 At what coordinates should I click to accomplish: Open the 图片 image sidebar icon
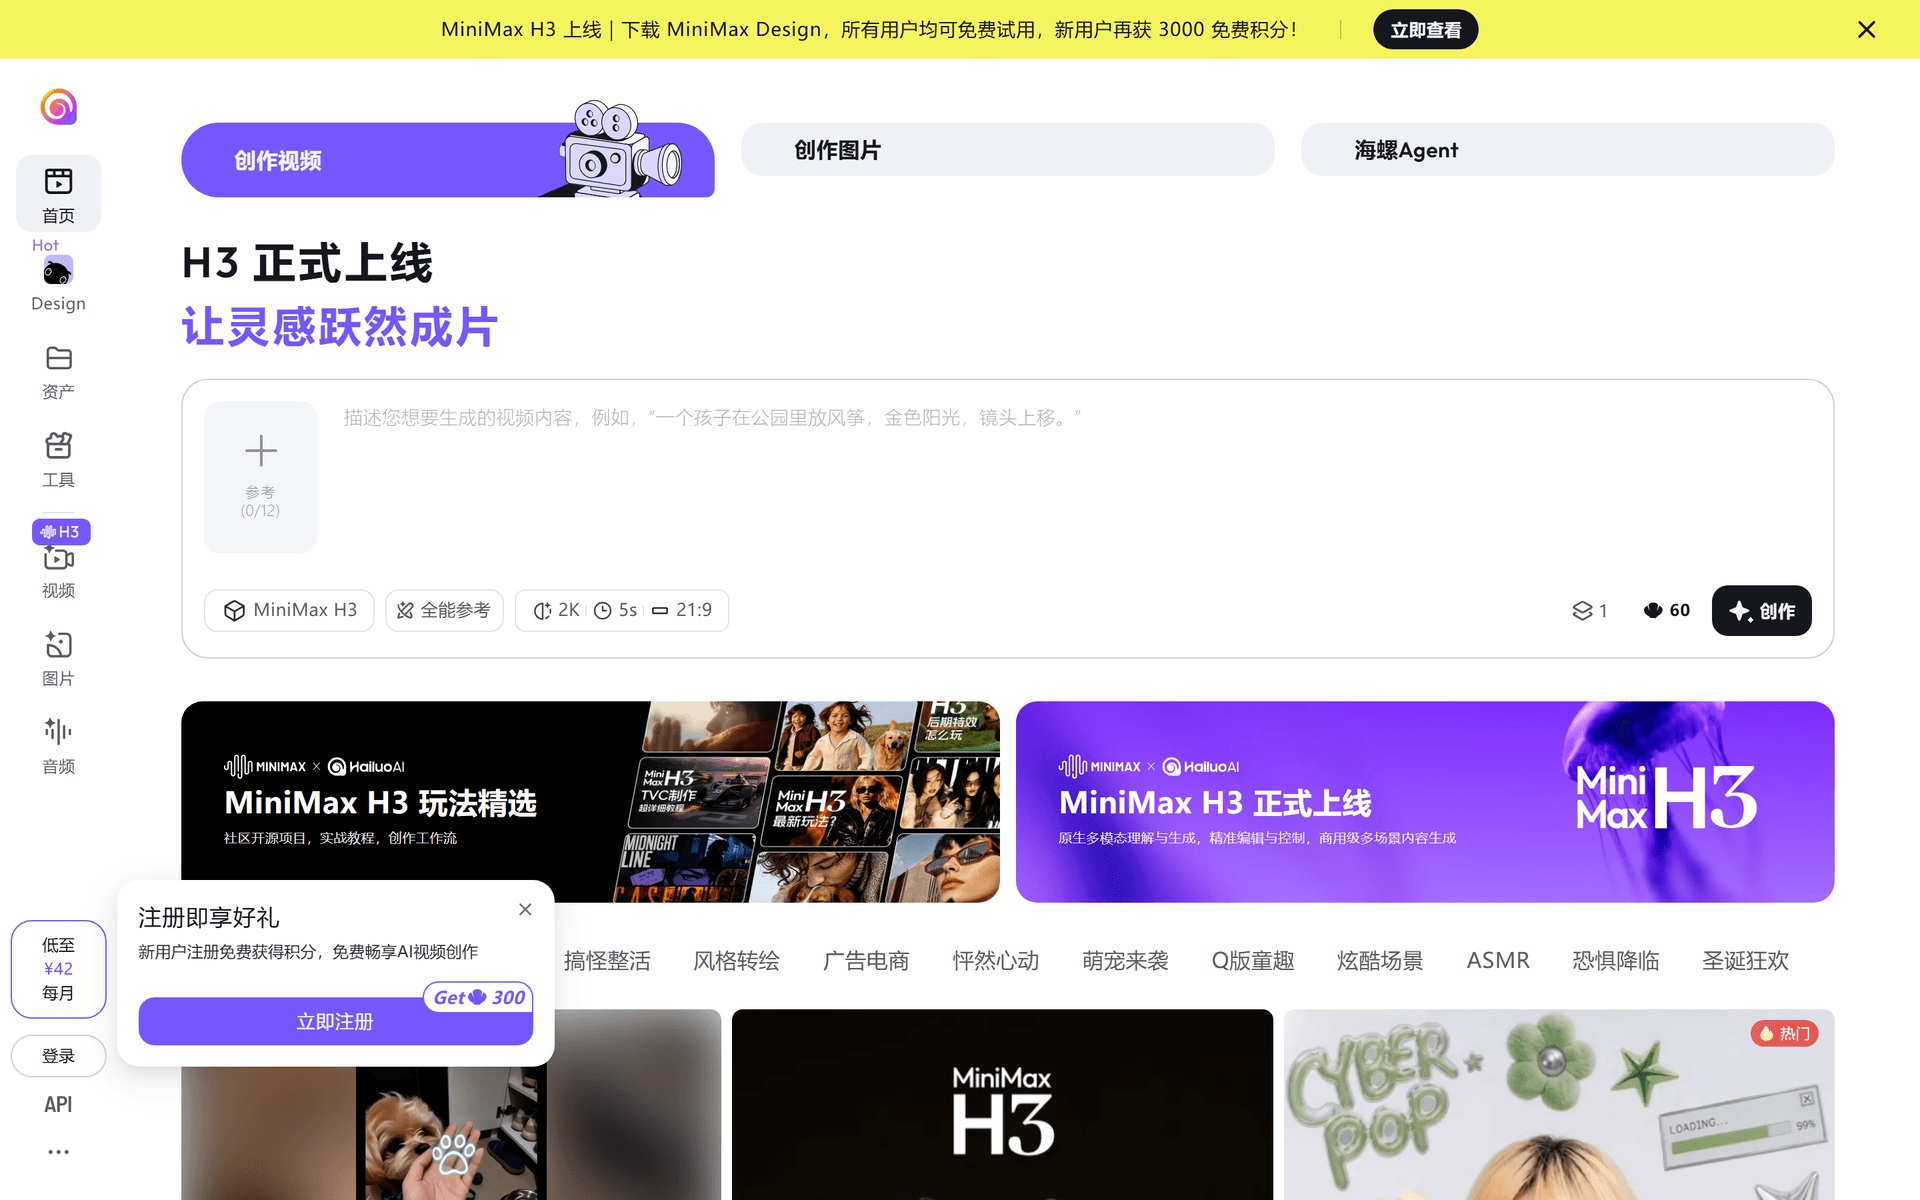pyautogui.click(x=58, y=659)
